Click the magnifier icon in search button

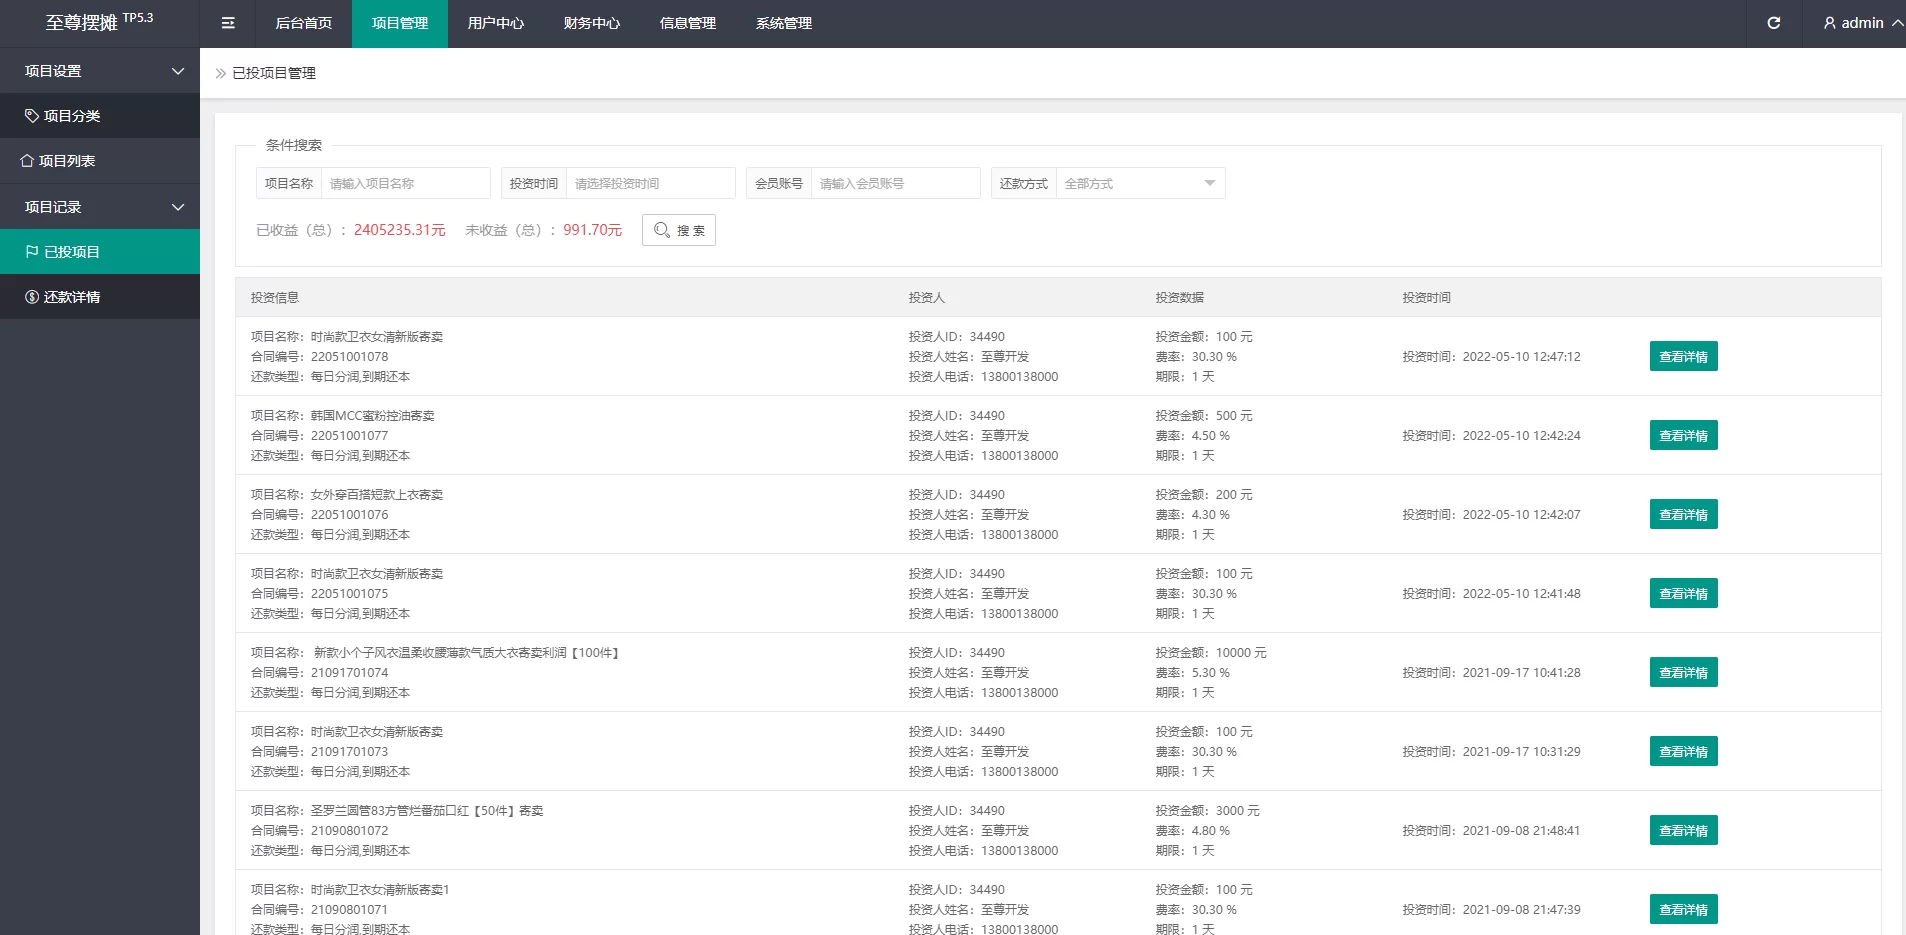[x=661, y=230]
